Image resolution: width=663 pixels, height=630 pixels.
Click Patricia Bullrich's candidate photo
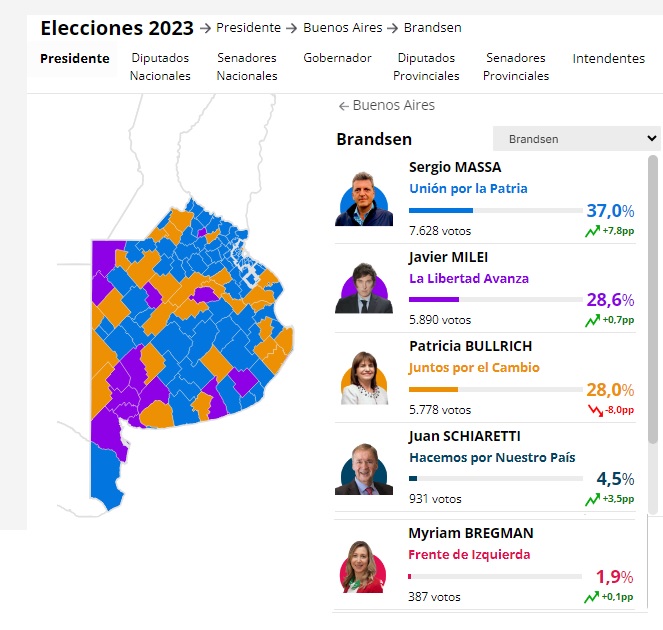click(x=364, y=378)
